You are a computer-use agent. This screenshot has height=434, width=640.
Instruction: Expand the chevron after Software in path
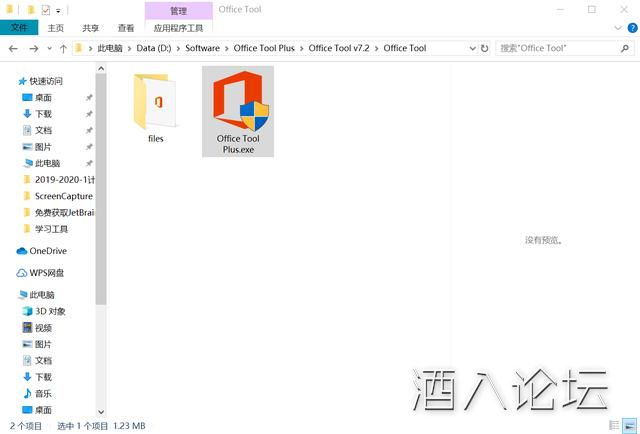pyautogui.click(x=227, y=49)
